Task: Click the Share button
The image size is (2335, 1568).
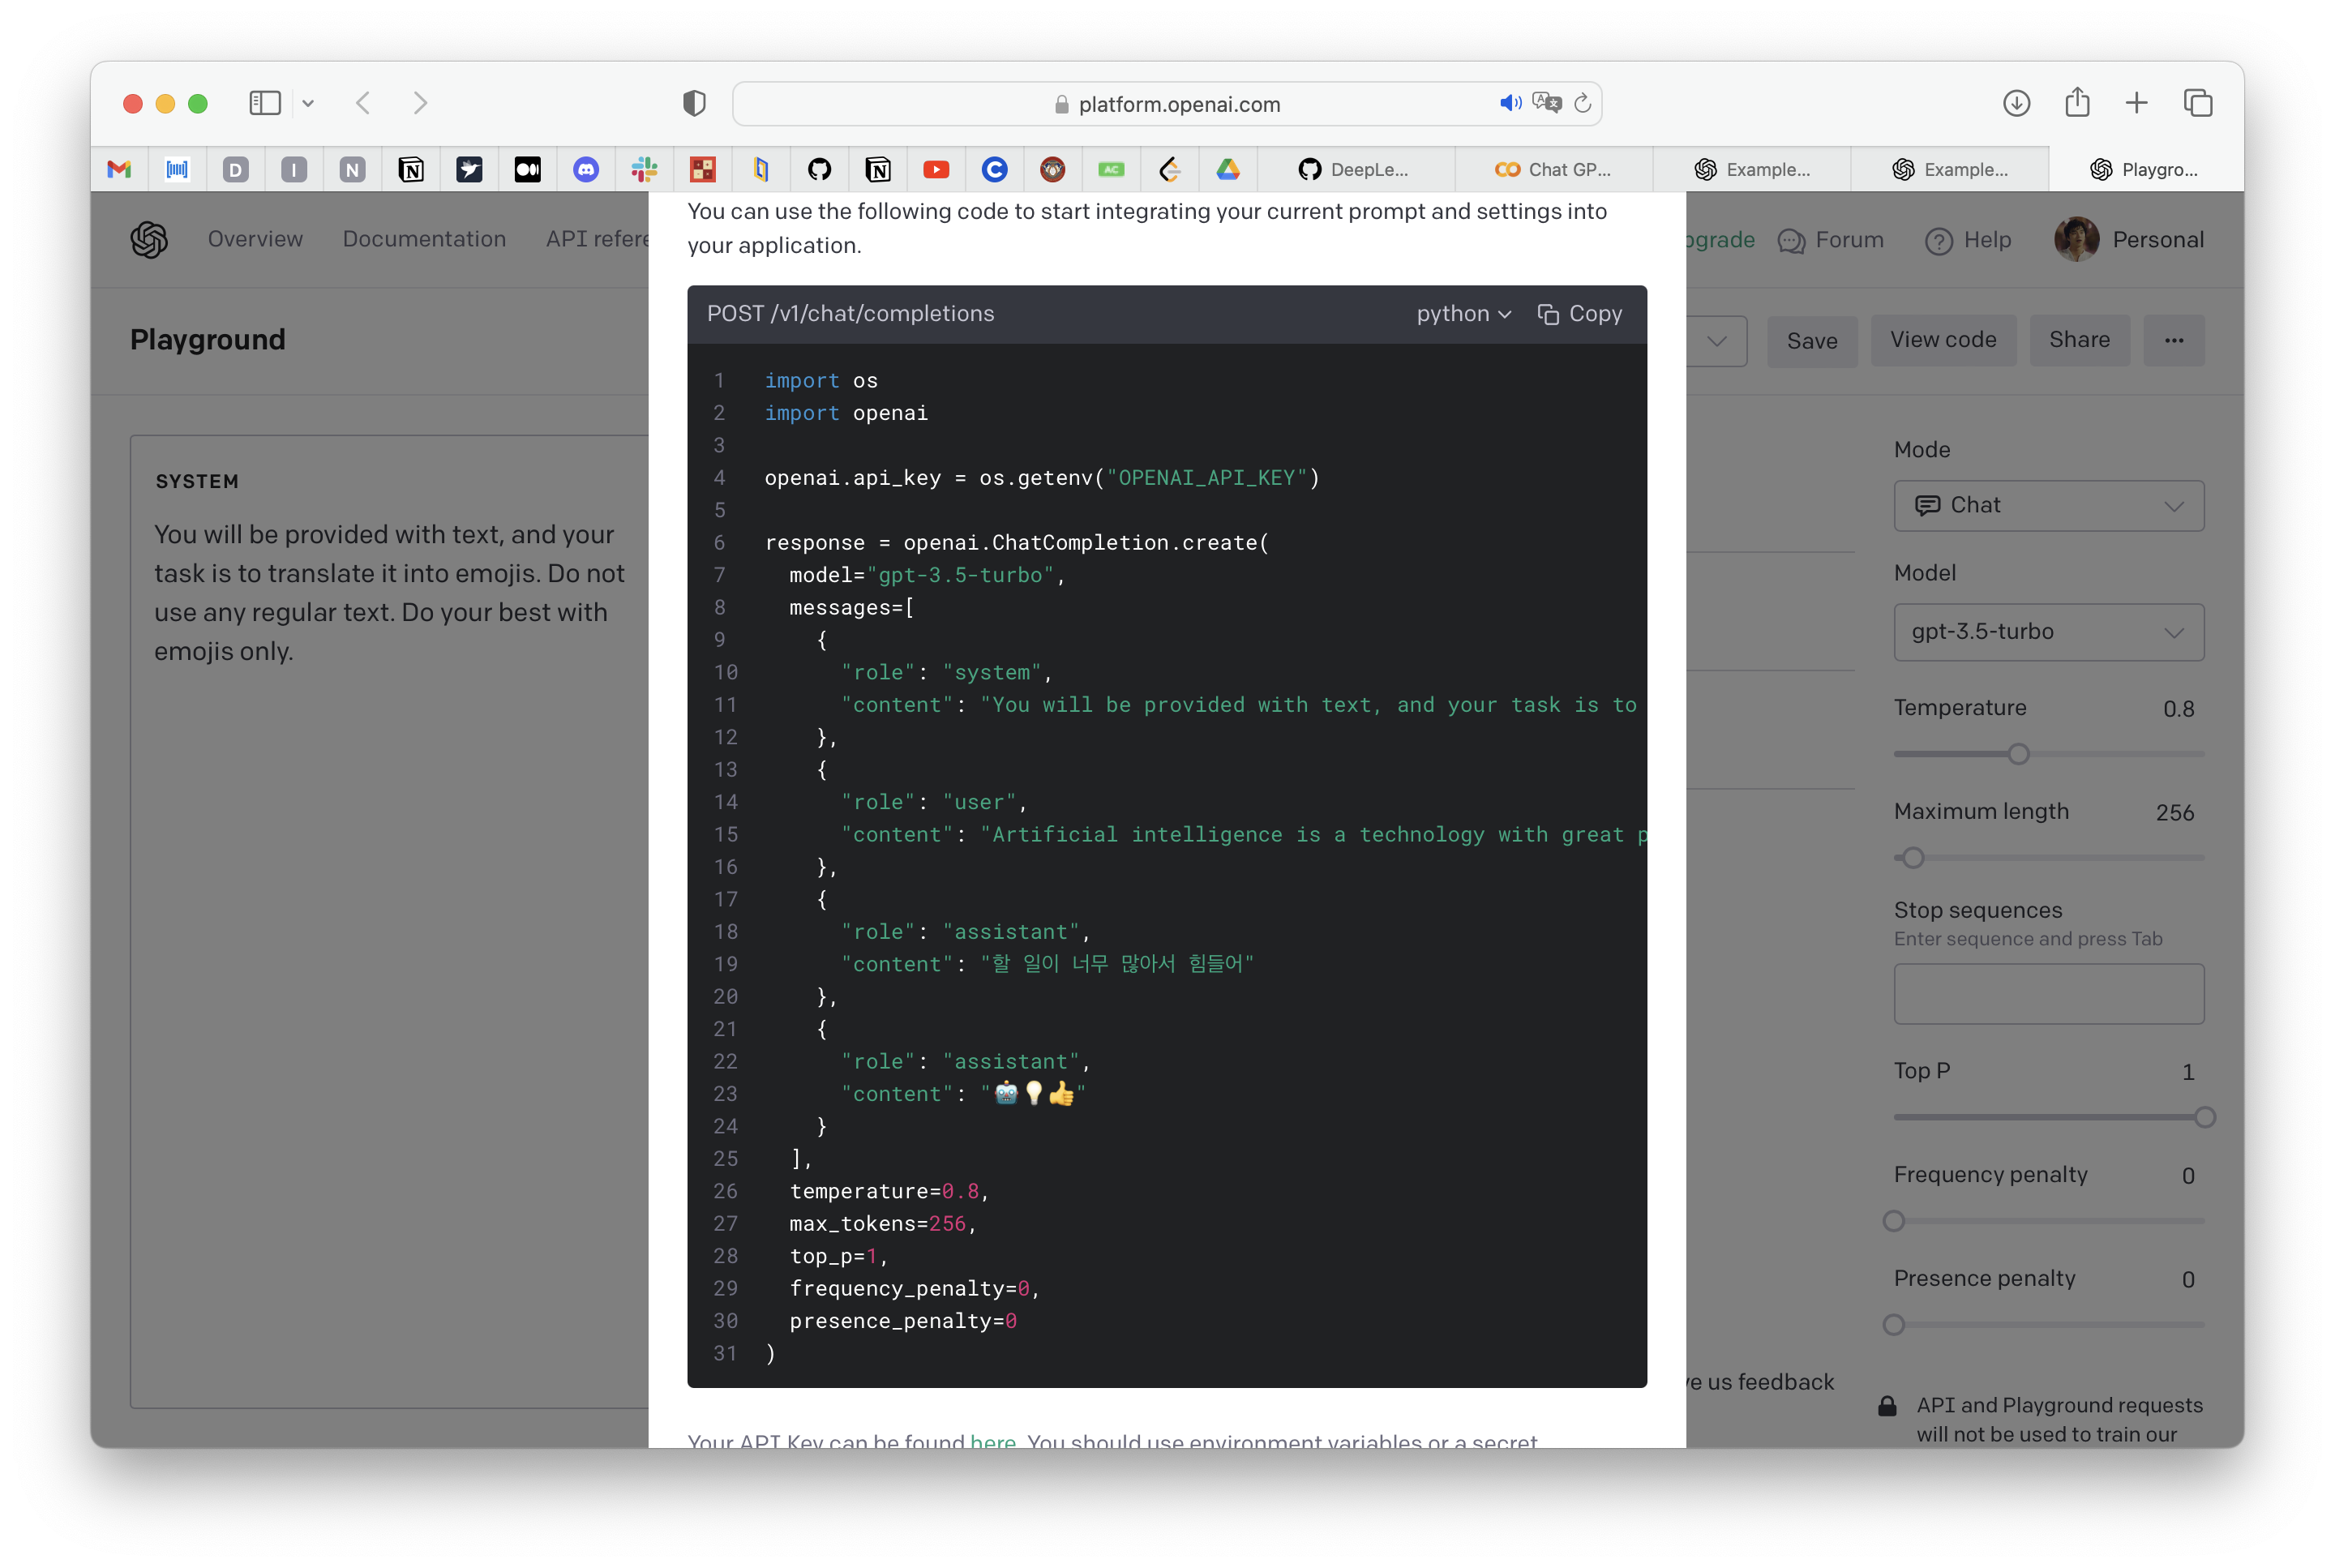Action: (x=2078, y=340)
